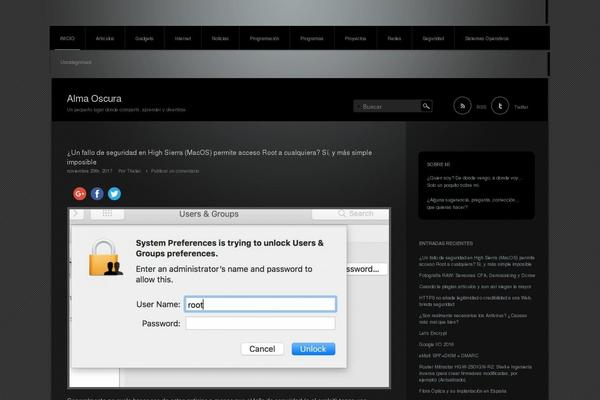Click the Cancel button in dialog
Screen dimensions: 600x400
coord(262,349)
